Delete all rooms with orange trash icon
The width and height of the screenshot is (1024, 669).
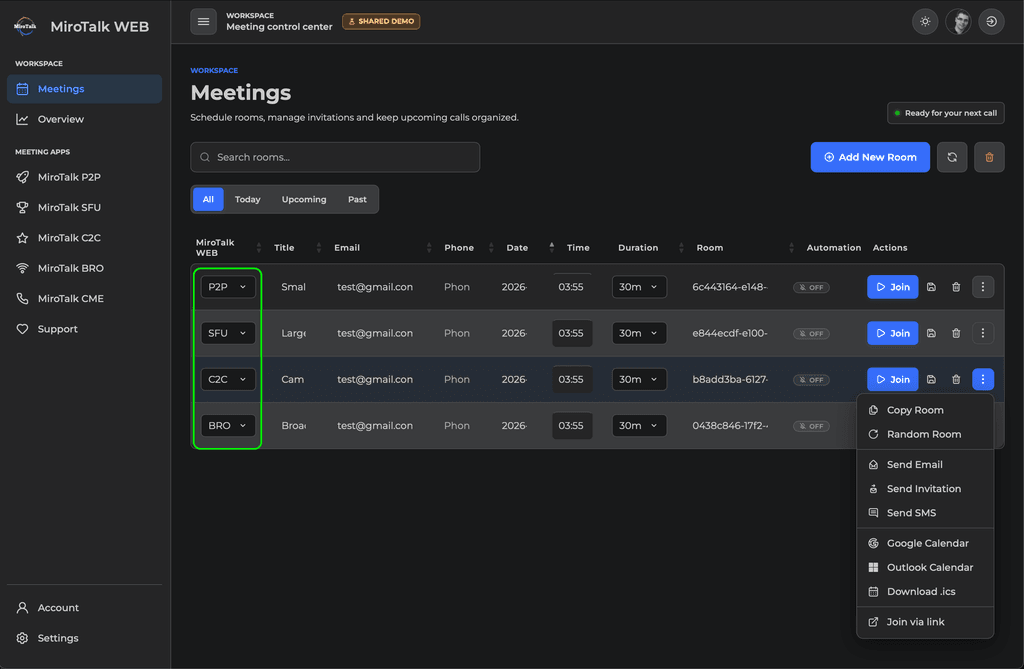tap(989, 157)
